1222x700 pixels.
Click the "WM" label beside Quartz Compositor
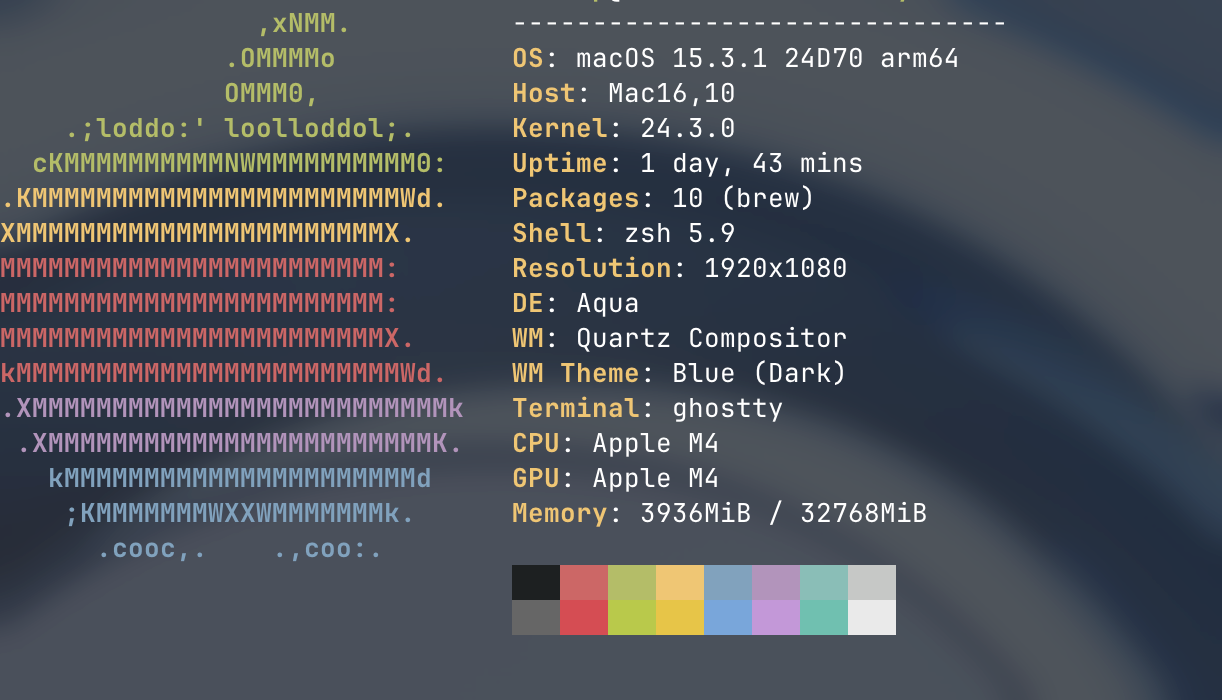point(528,338)
